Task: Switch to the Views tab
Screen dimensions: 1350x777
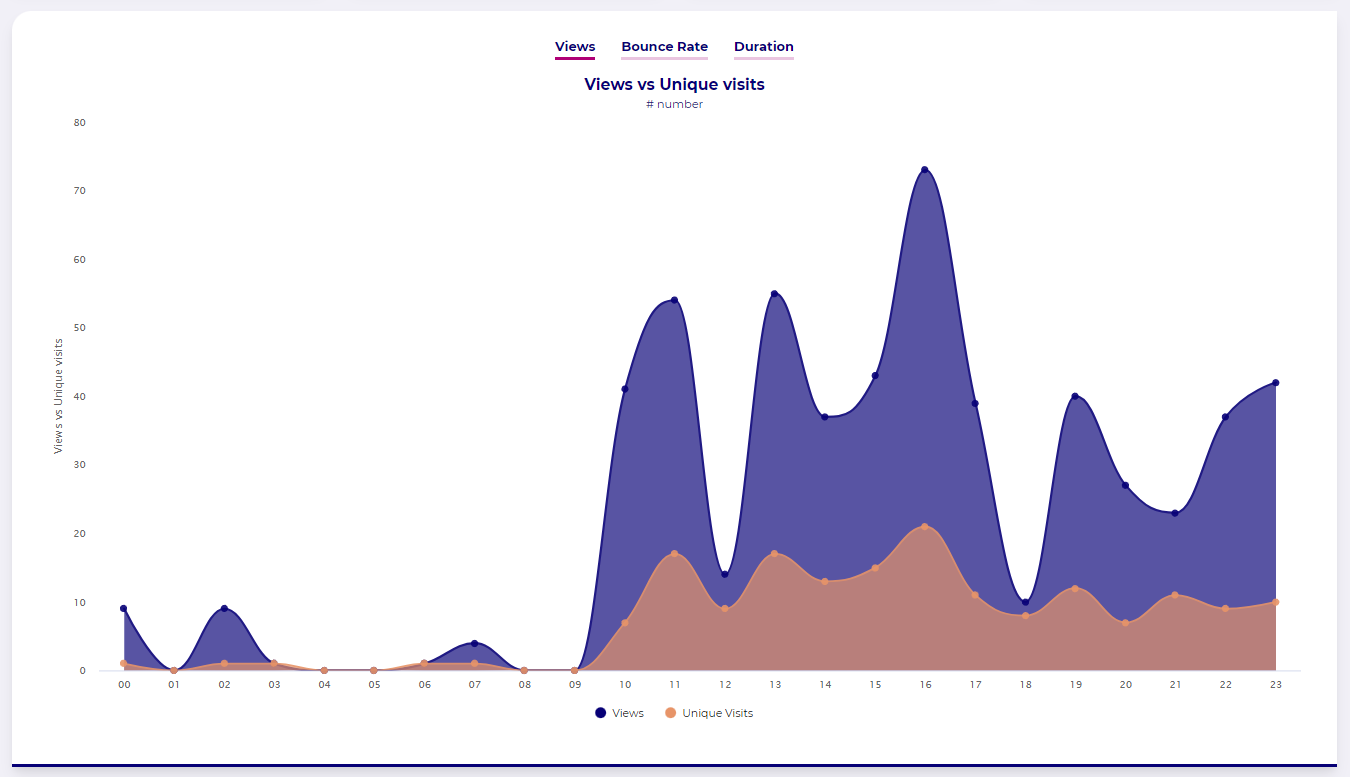Action: [x=575, y=47]
